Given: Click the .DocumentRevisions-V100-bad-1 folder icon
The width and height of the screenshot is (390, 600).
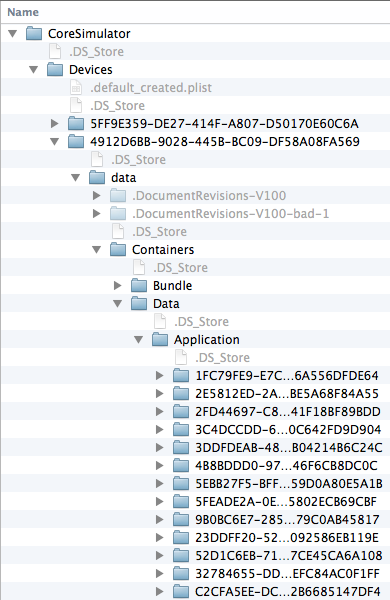Looking at the screenshot, I should 118,214.
